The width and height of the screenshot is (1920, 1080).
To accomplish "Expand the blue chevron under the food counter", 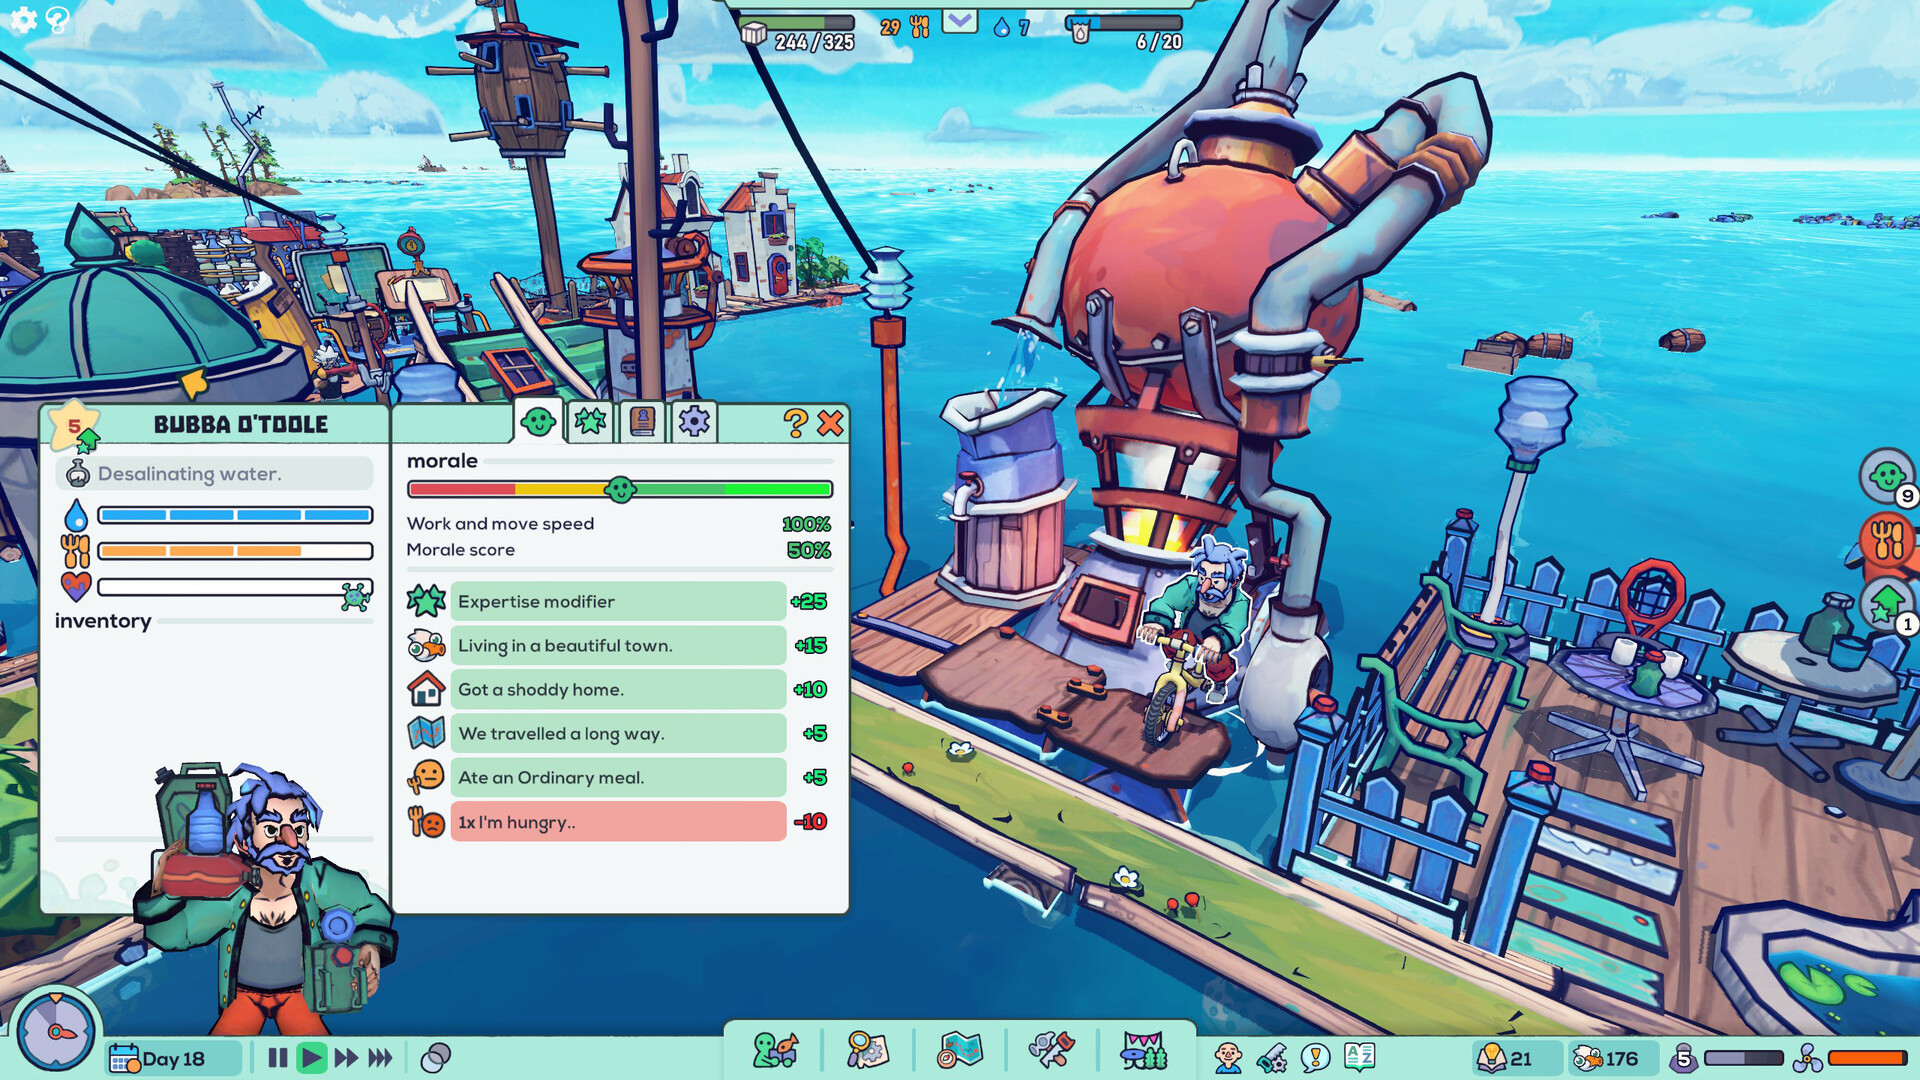I will [959, 22].
